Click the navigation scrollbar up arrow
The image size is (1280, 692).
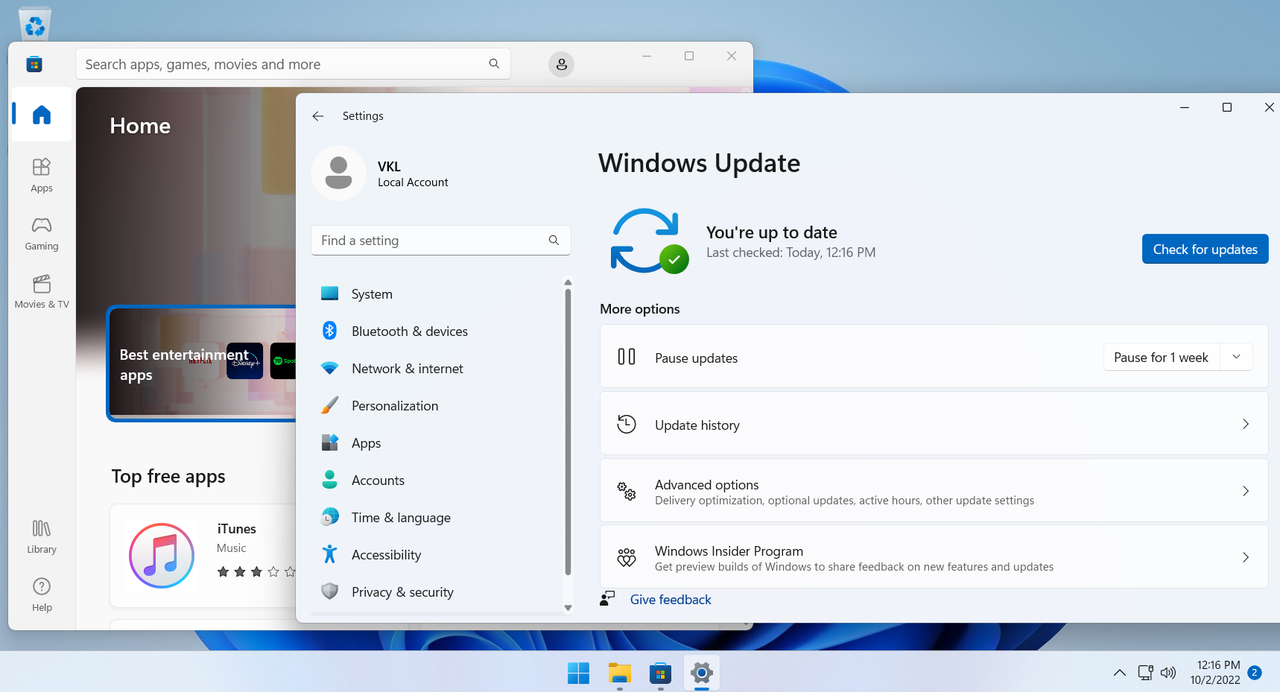pyautogui.click(x=568, y=282)
